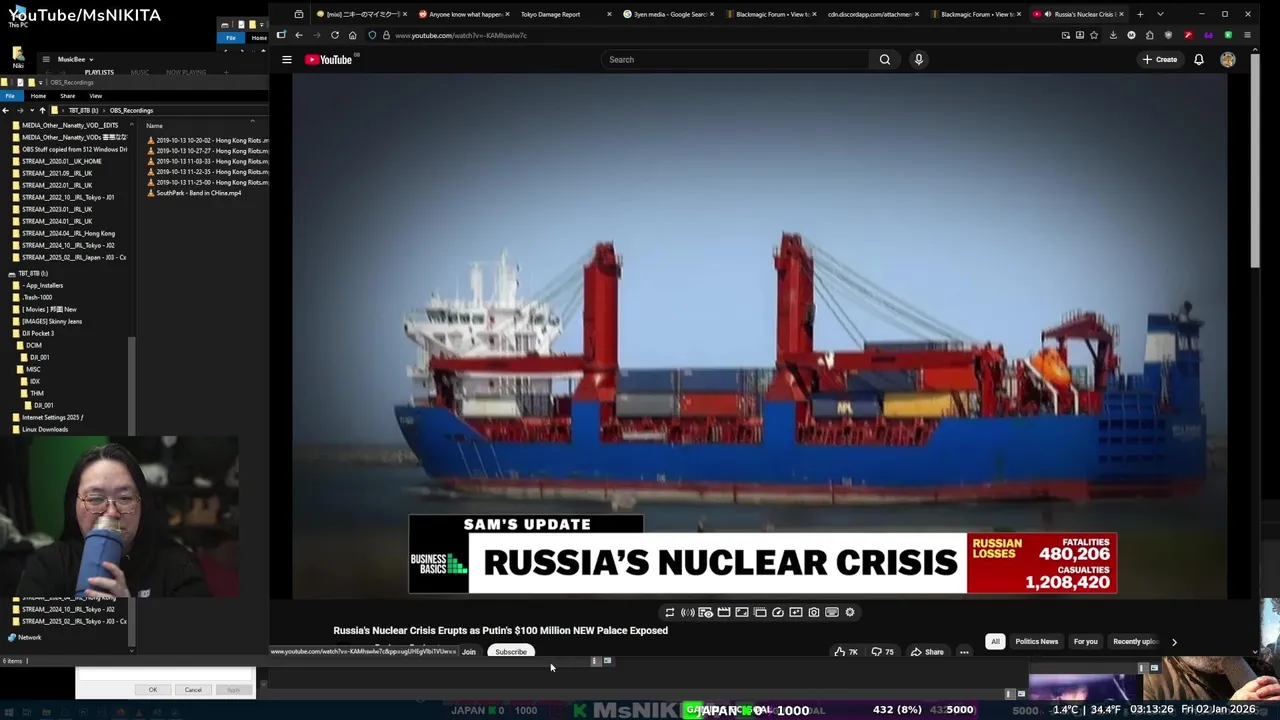1280x720 pixels.
Task: Go to YouTube home via logo
Action: pyautogui.click(x=329, y=60)
